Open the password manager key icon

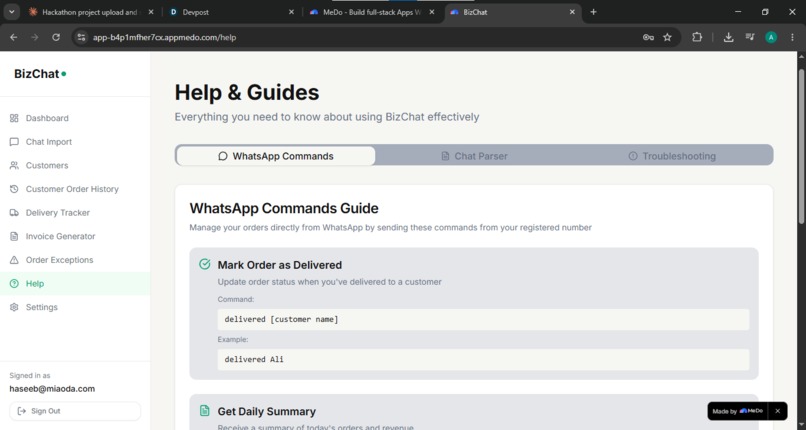click(648, 37)
